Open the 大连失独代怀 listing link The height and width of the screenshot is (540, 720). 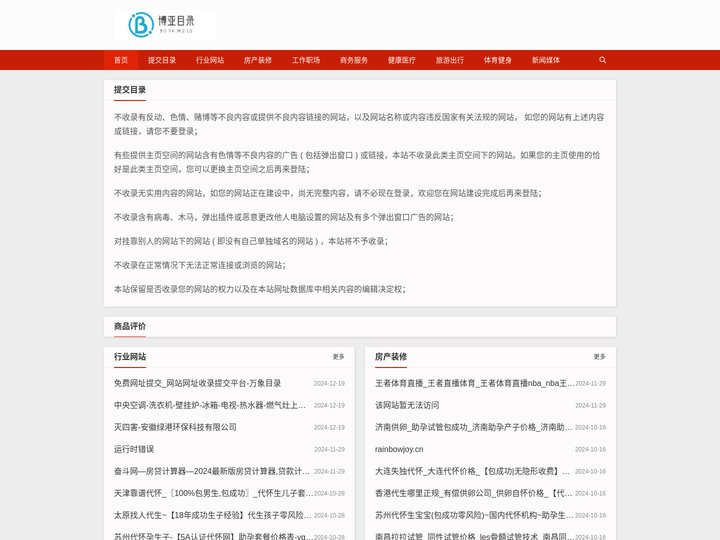pos(472,471)
